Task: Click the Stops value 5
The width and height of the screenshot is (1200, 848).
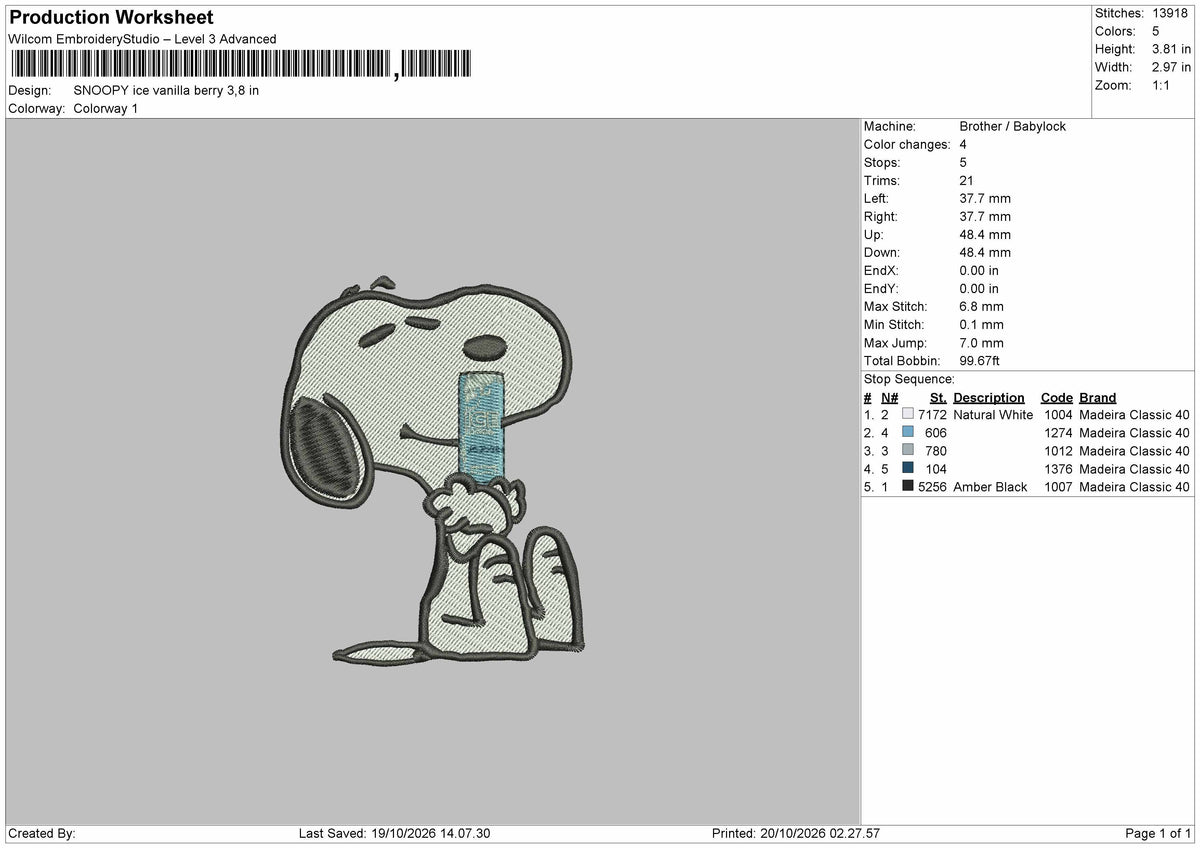Action: tap(963, 162)
